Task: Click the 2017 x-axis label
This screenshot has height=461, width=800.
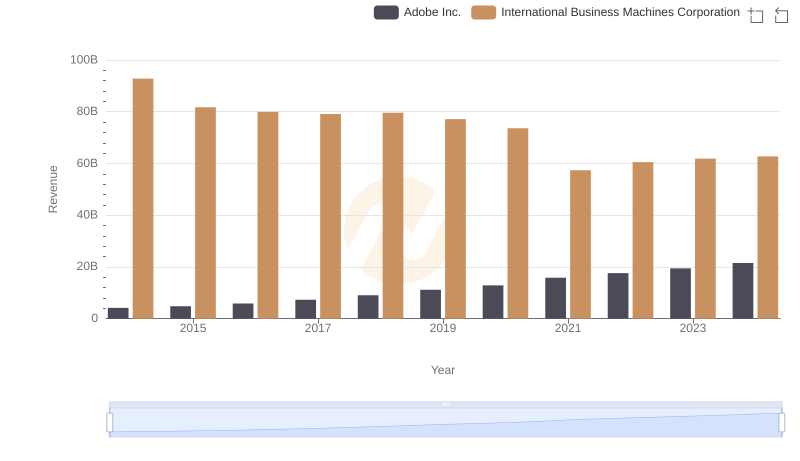Action: (318, 328)
